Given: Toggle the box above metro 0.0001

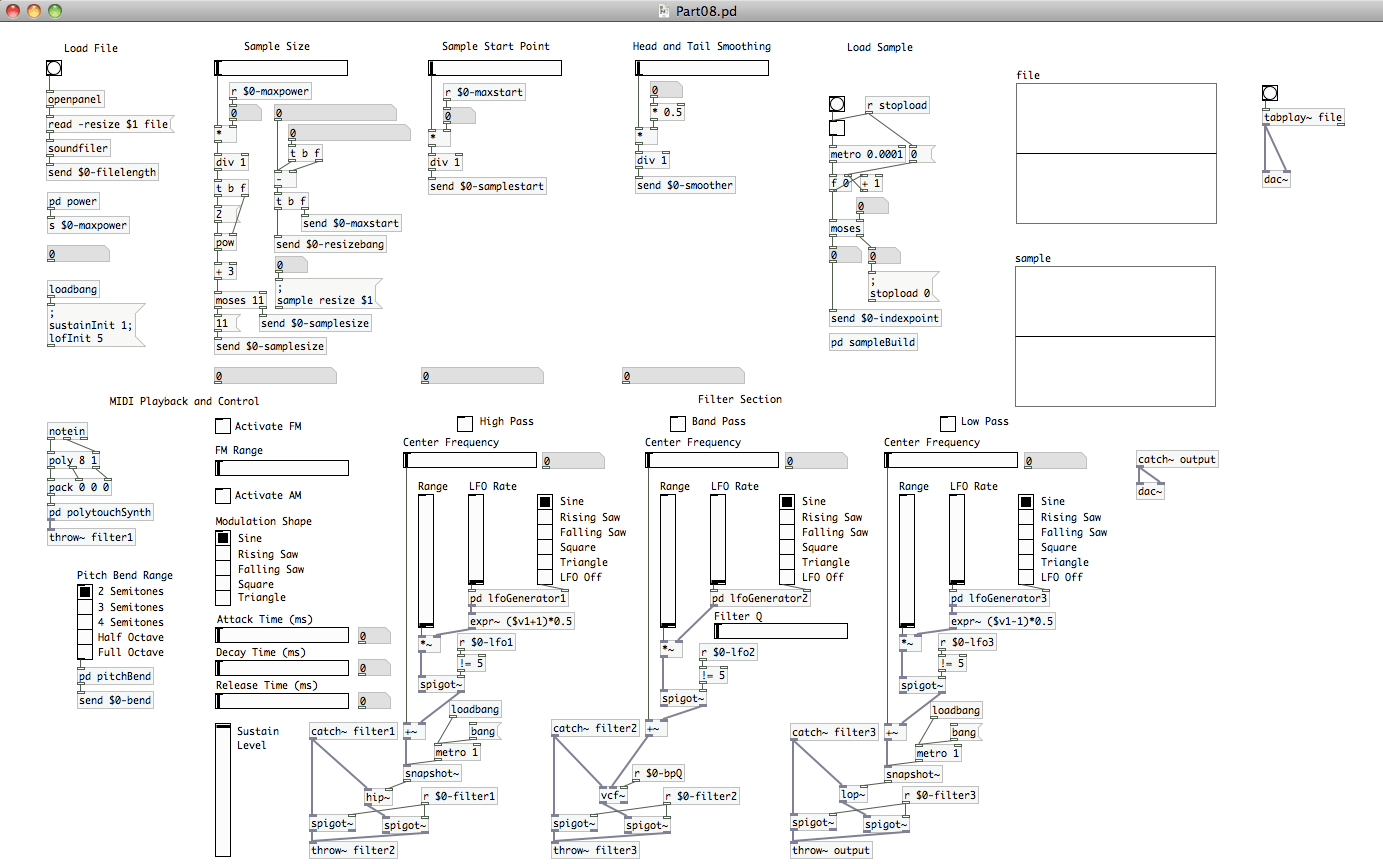Looking at the screenshot, I should click(x=837, y=128).
